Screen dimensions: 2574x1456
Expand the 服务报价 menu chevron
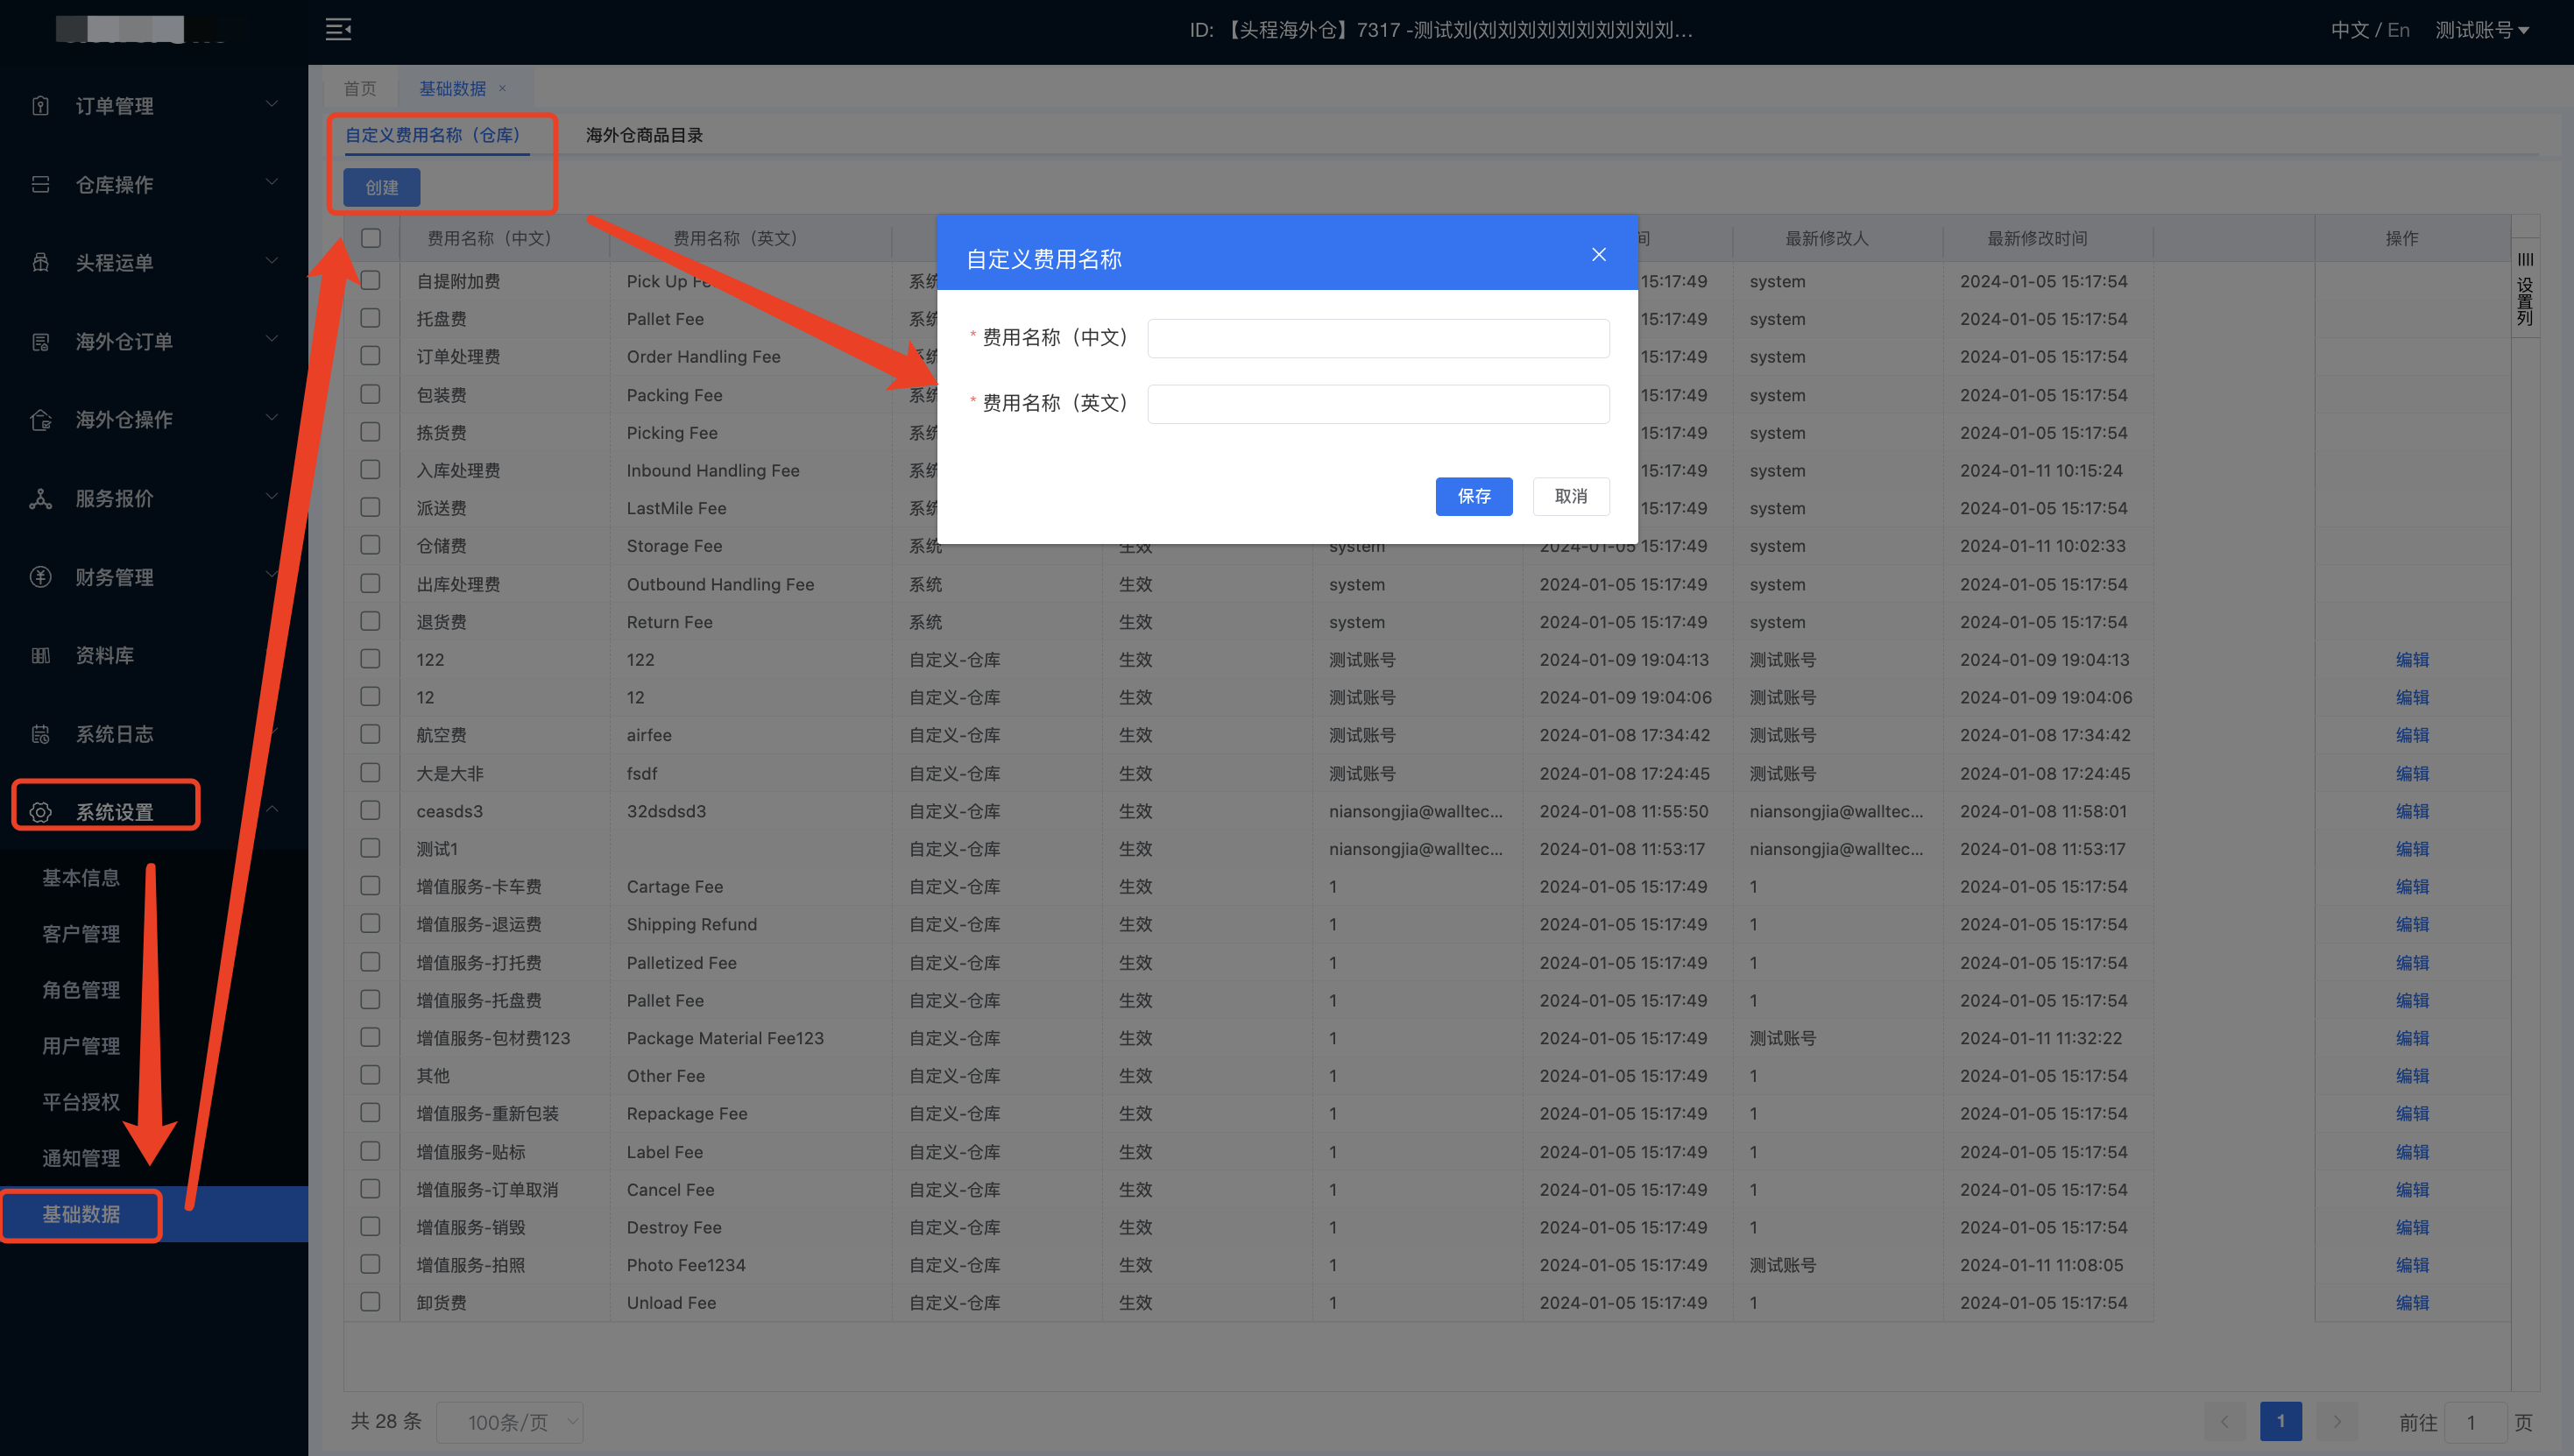(272, 497)
